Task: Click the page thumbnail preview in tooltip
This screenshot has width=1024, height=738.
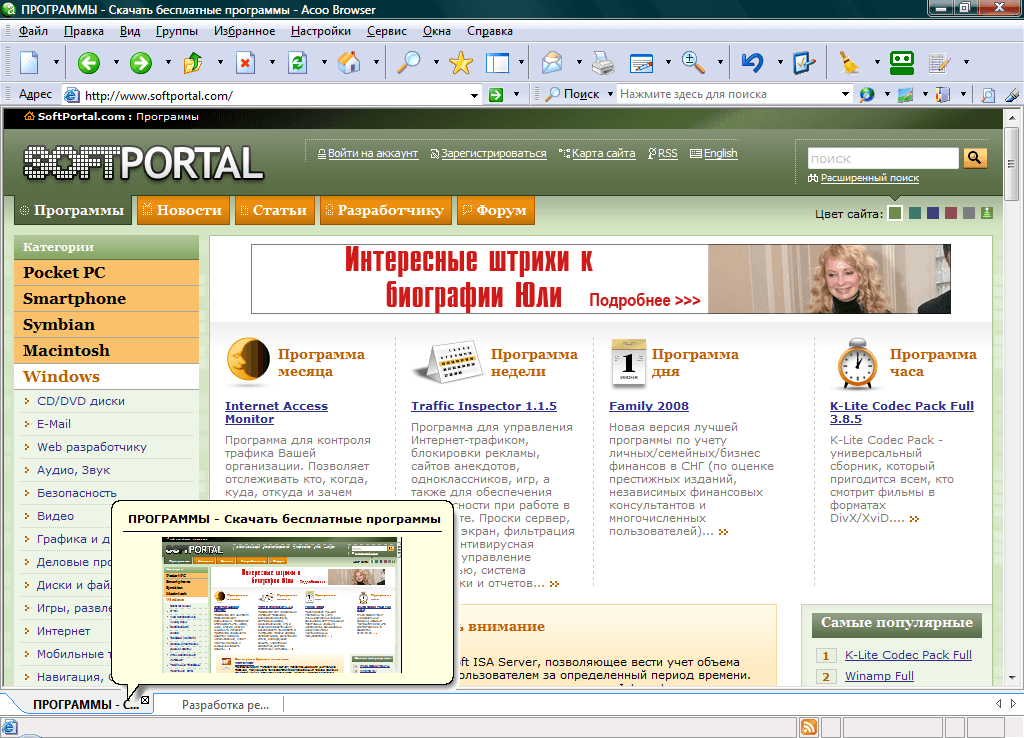Action: [282, 605]
